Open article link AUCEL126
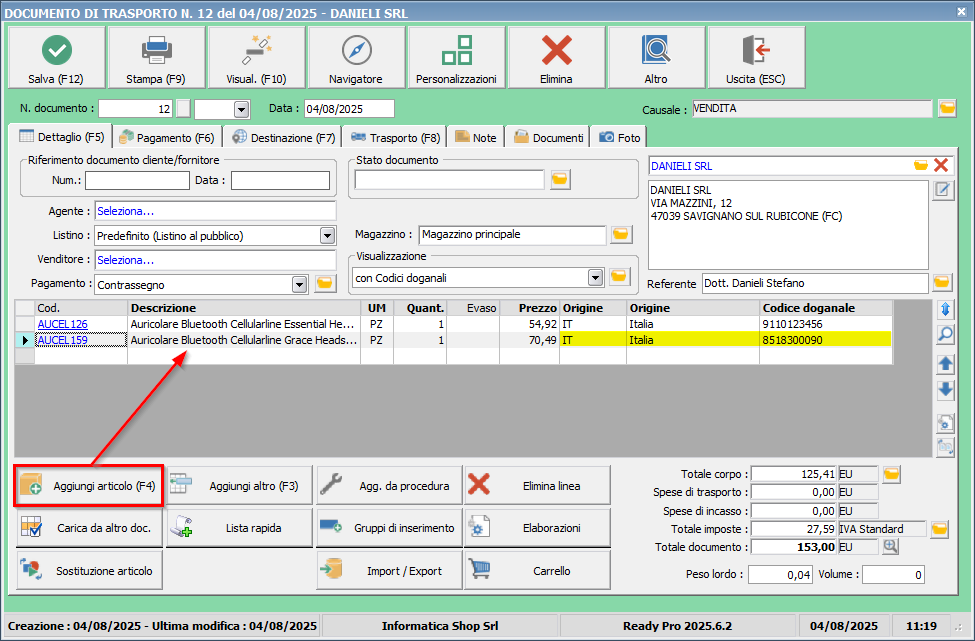Screen dimensions: 975x641 (x=62, y=324)
